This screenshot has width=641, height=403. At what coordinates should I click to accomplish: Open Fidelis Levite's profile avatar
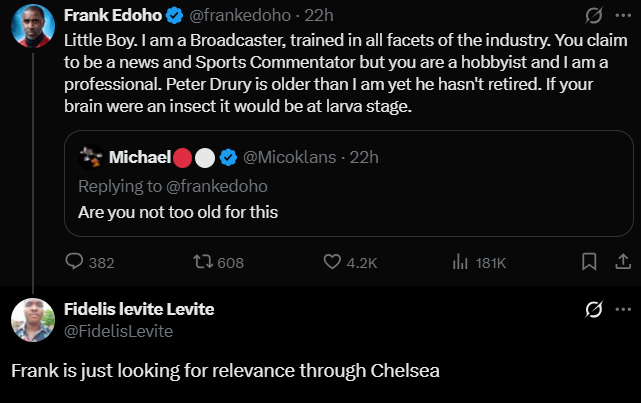tap(31, 319)
